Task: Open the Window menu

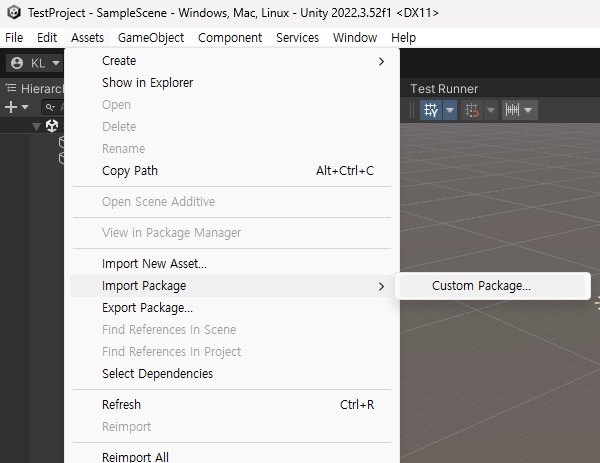Action: point(355,37)
